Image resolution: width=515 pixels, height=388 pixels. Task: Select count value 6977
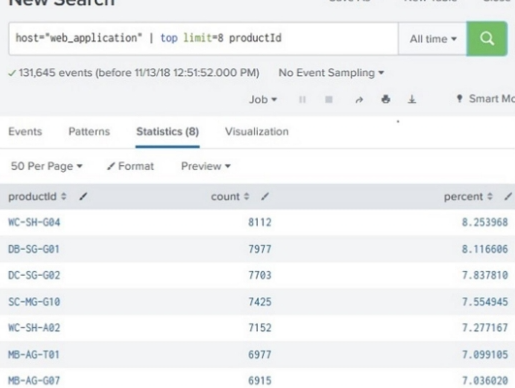pyautogui.click(x=260, y=355)
